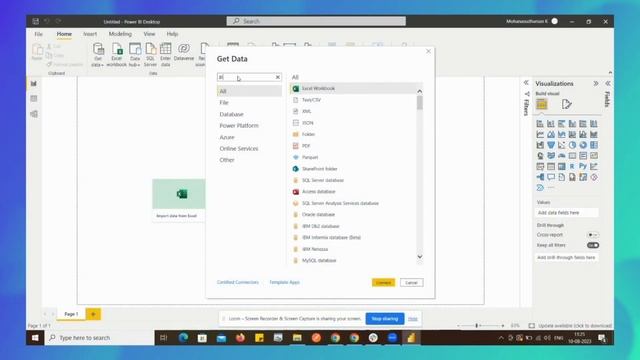640x360 pixels.
Task: Click the Stop sharing button
Action: [384, 319]
